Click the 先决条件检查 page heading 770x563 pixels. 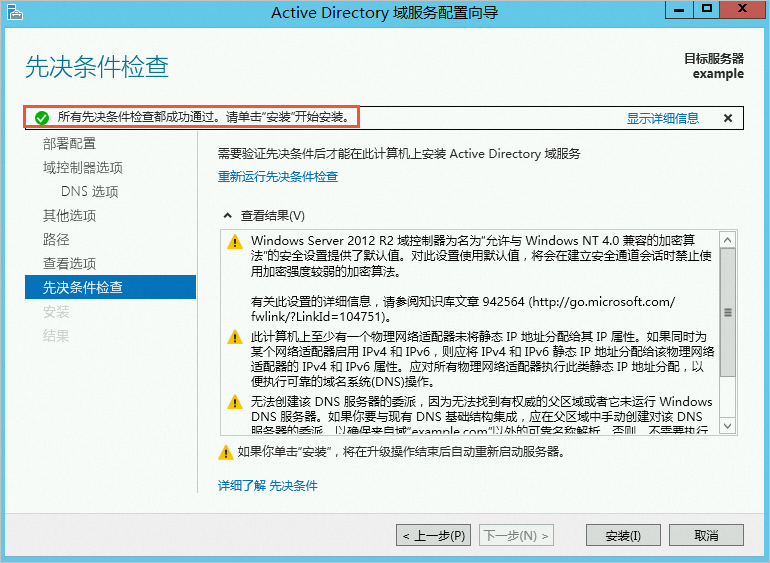coord(97,66)
